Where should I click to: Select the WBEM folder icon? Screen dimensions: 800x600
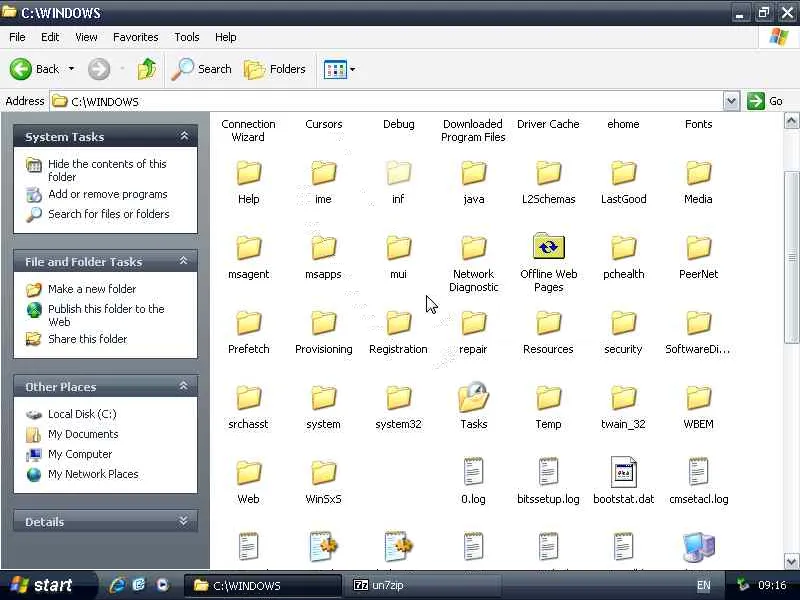click(x=698, y=398)
